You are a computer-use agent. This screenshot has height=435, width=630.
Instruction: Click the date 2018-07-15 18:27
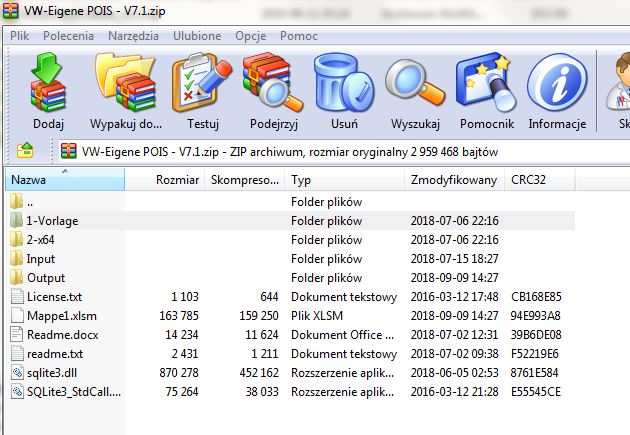click(x=454, y=259)
